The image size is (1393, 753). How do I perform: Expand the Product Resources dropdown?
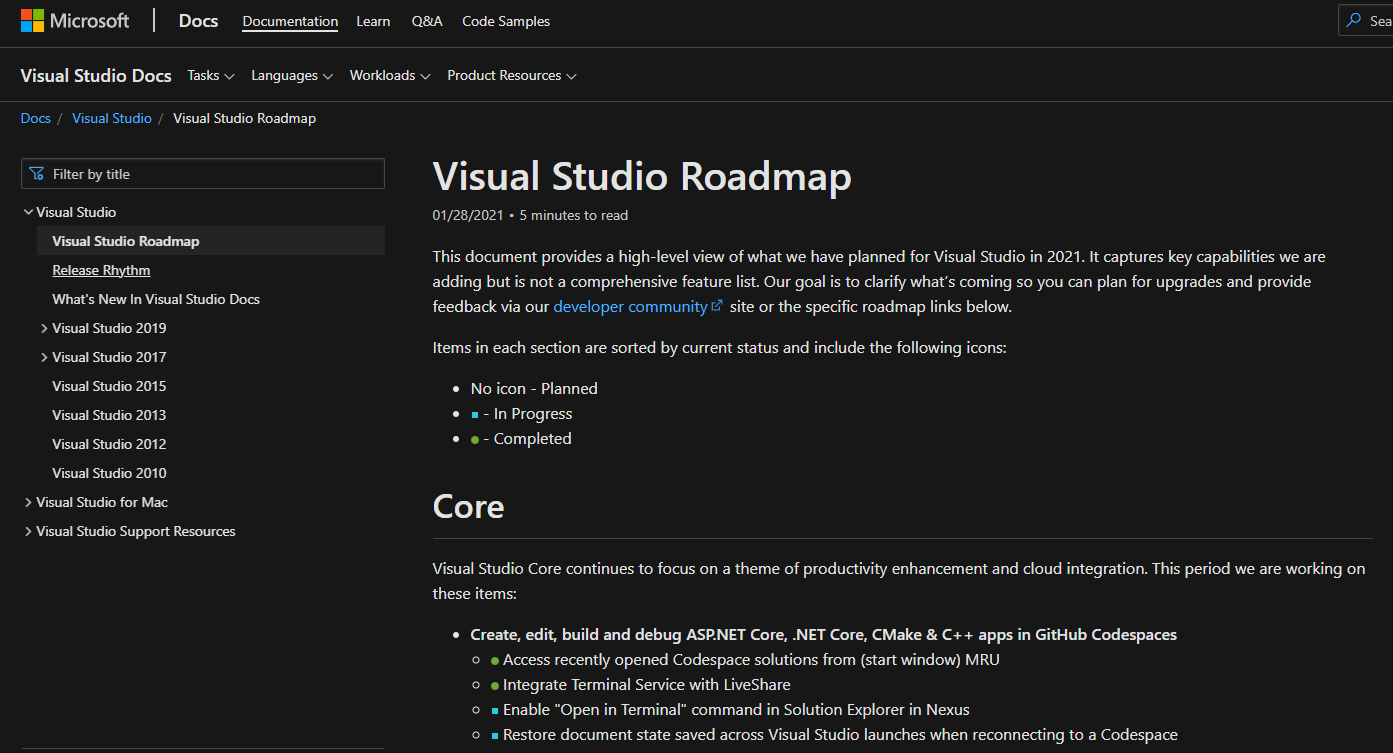512,75
